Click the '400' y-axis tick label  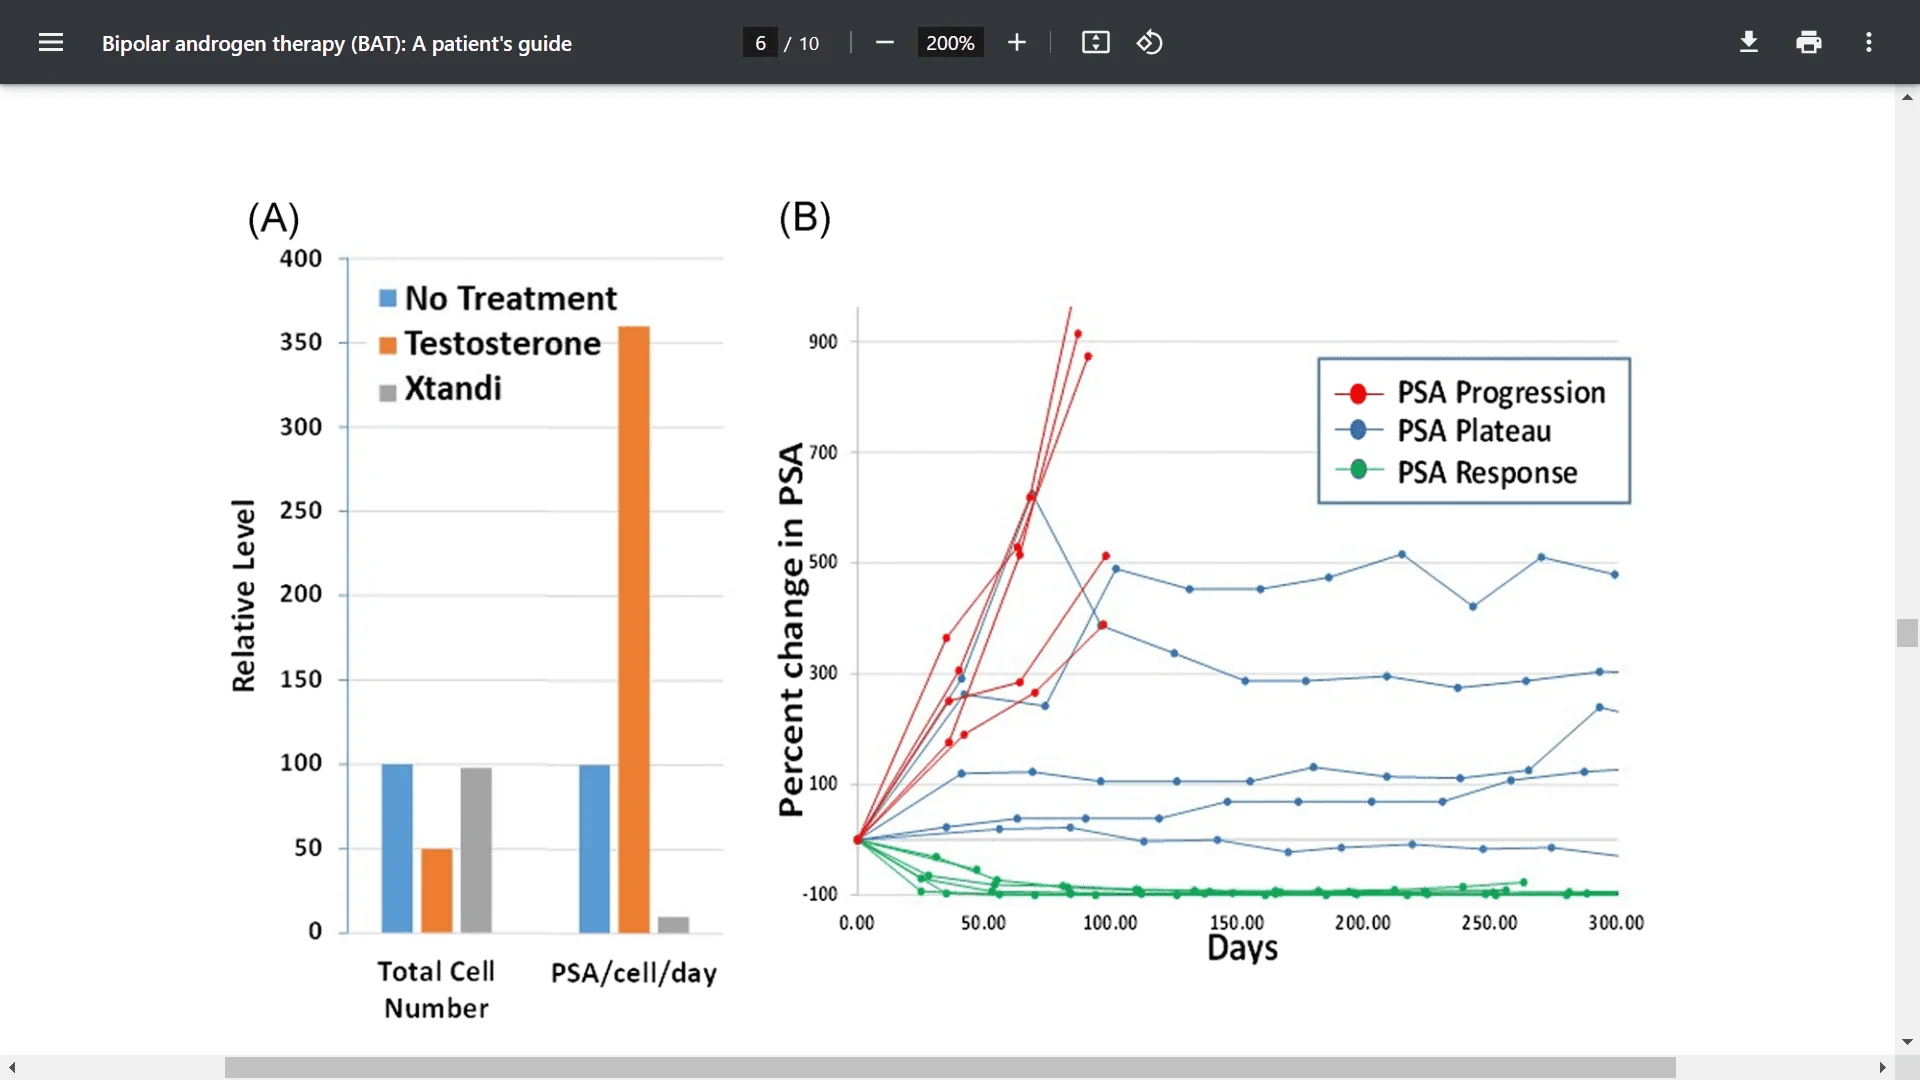(x=301, y=258)
